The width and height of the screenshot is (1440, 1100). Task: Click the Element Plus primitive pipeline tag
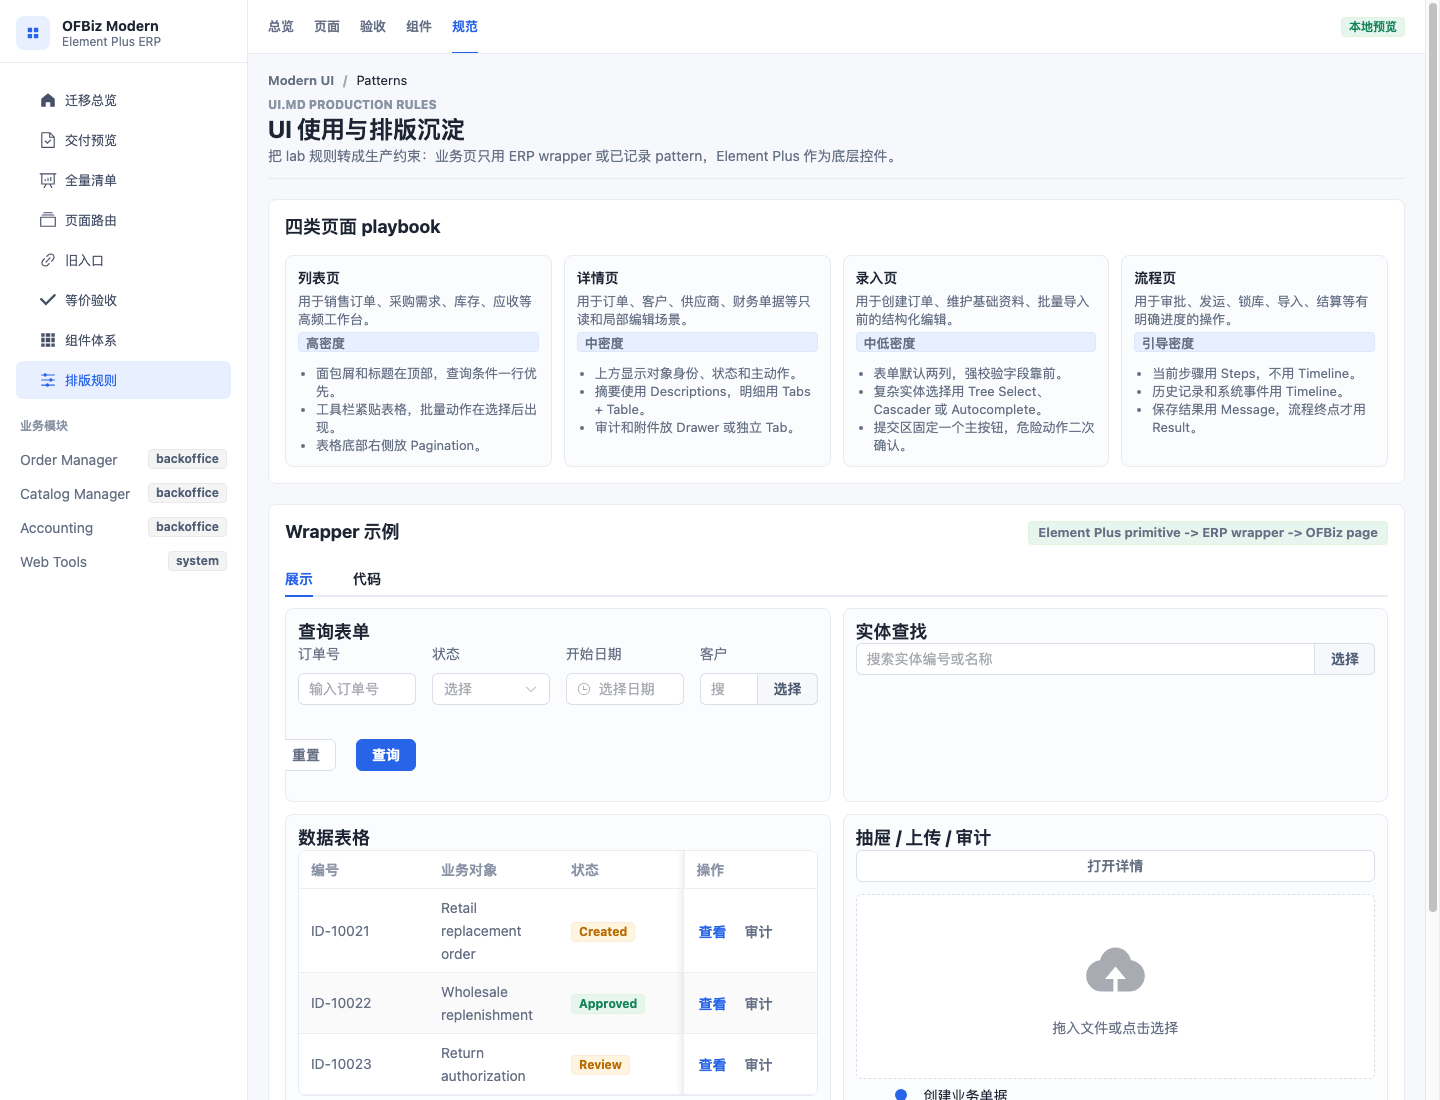pos(1208,533)
